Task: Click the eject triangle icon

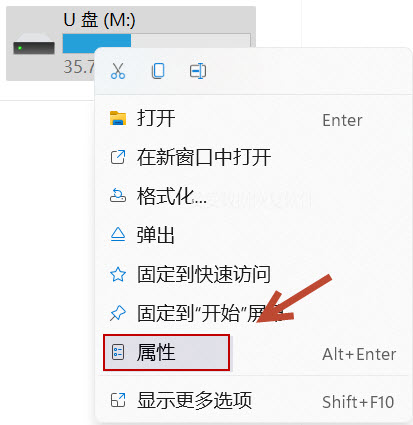Action: (118, 235)
